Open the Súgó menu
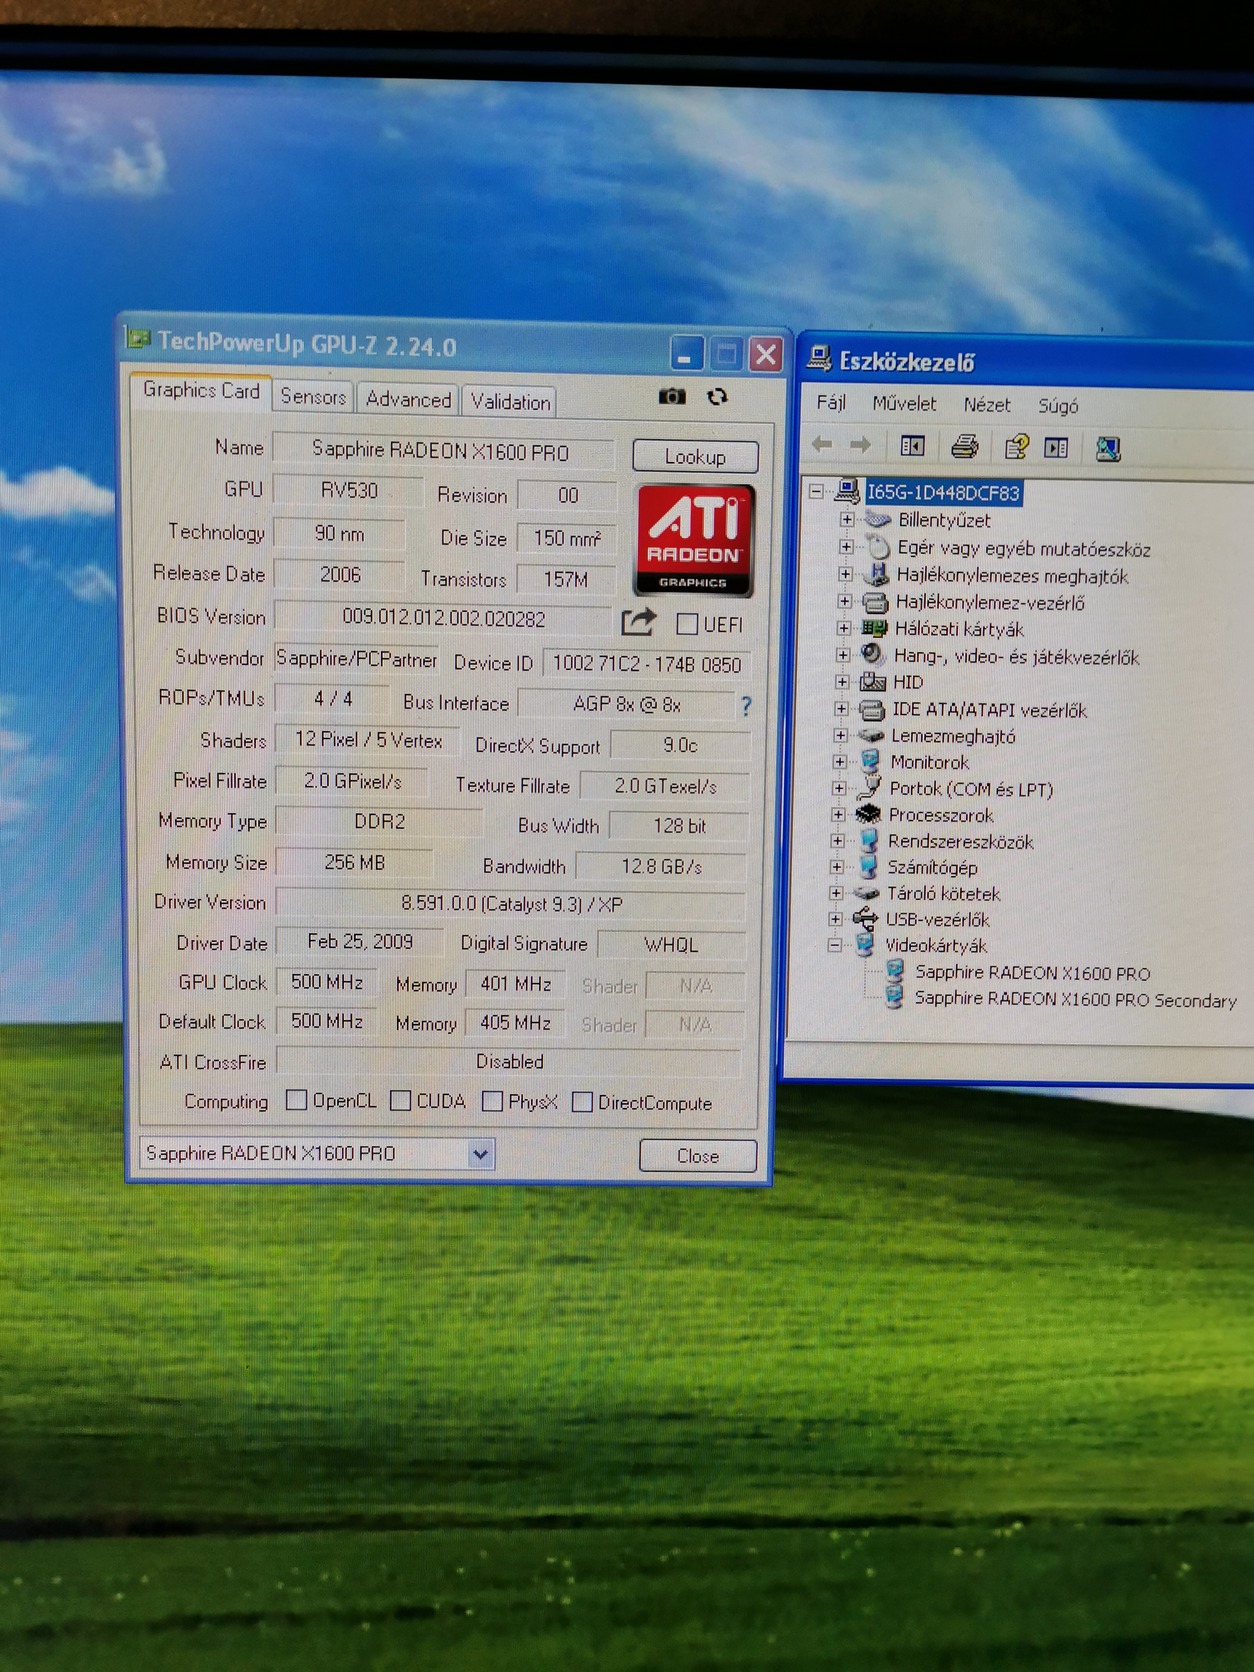The width and height of the screenshot is (1254, 1672). (1058, 405)
